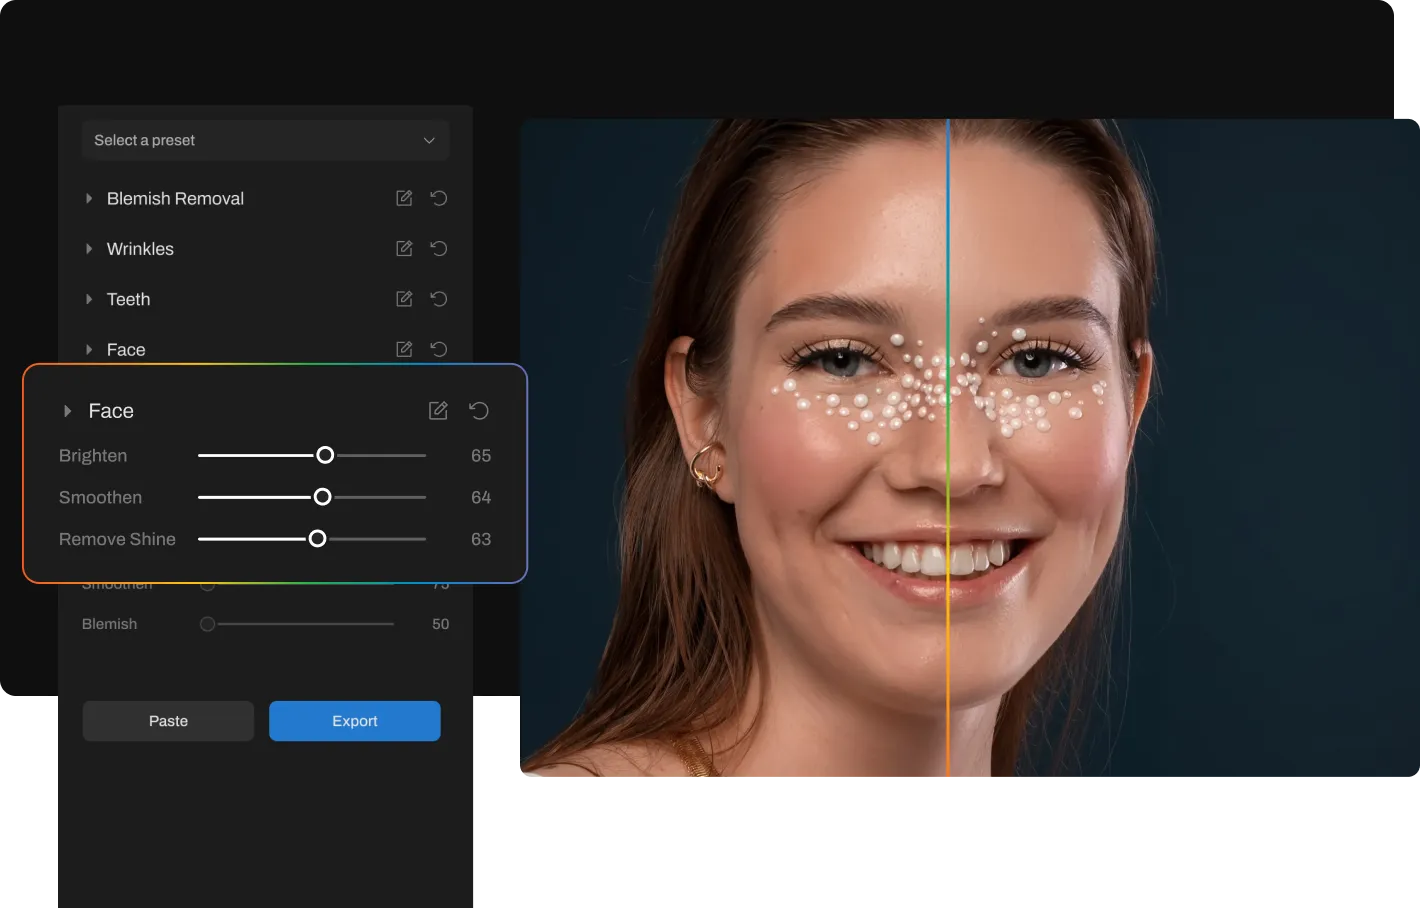Viewport: 1420px width, 908px height.
Task: Click edit icon for Teeth
Action: click(404, 299)
